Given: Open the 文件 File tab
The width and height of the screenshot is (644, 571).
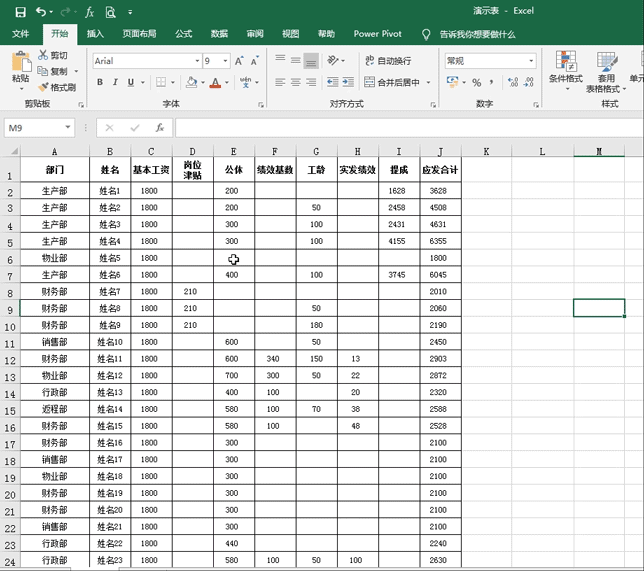Looking at the screenshot, I should pos(20,34).
